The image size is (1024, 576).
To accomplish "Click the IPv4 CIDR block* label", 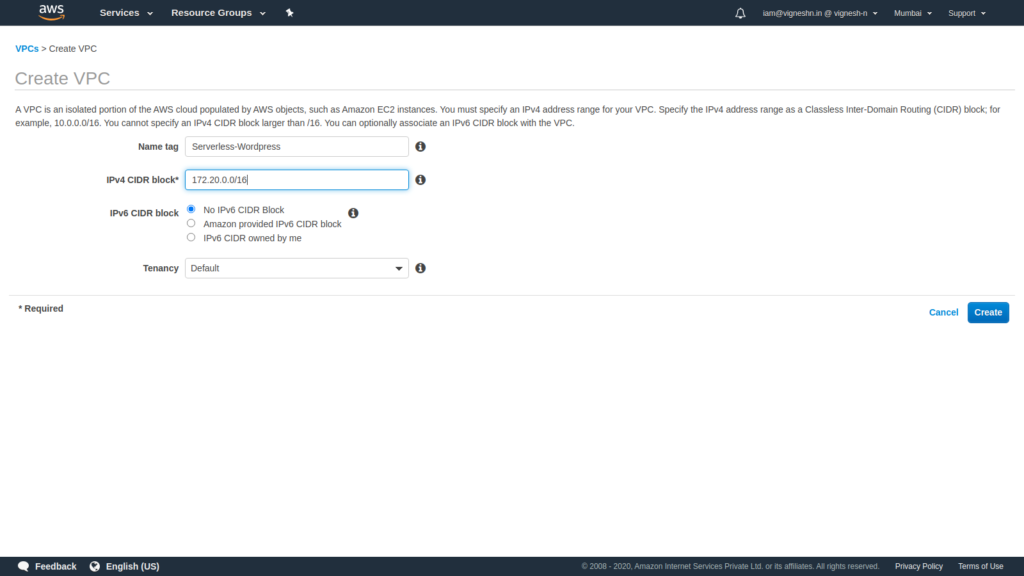I will click(x=142, y=180).
